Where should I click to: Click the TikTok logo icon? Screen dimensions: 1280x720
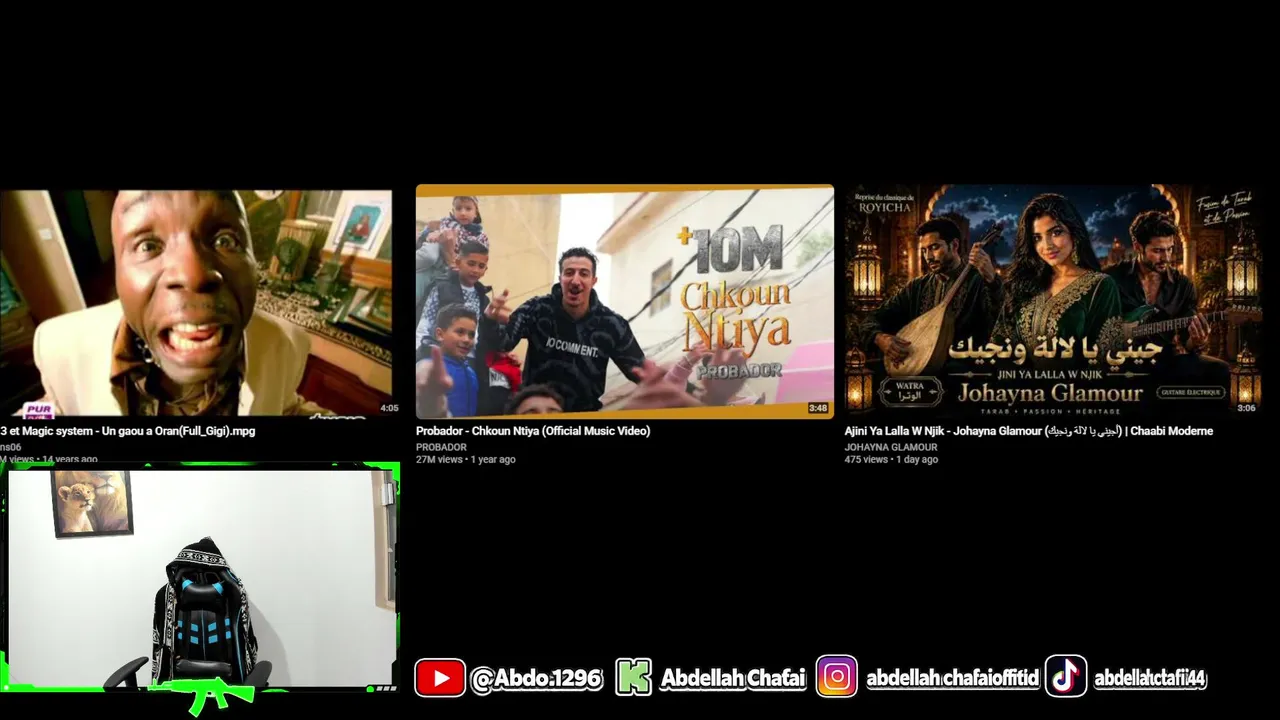tap(1066, 677)
